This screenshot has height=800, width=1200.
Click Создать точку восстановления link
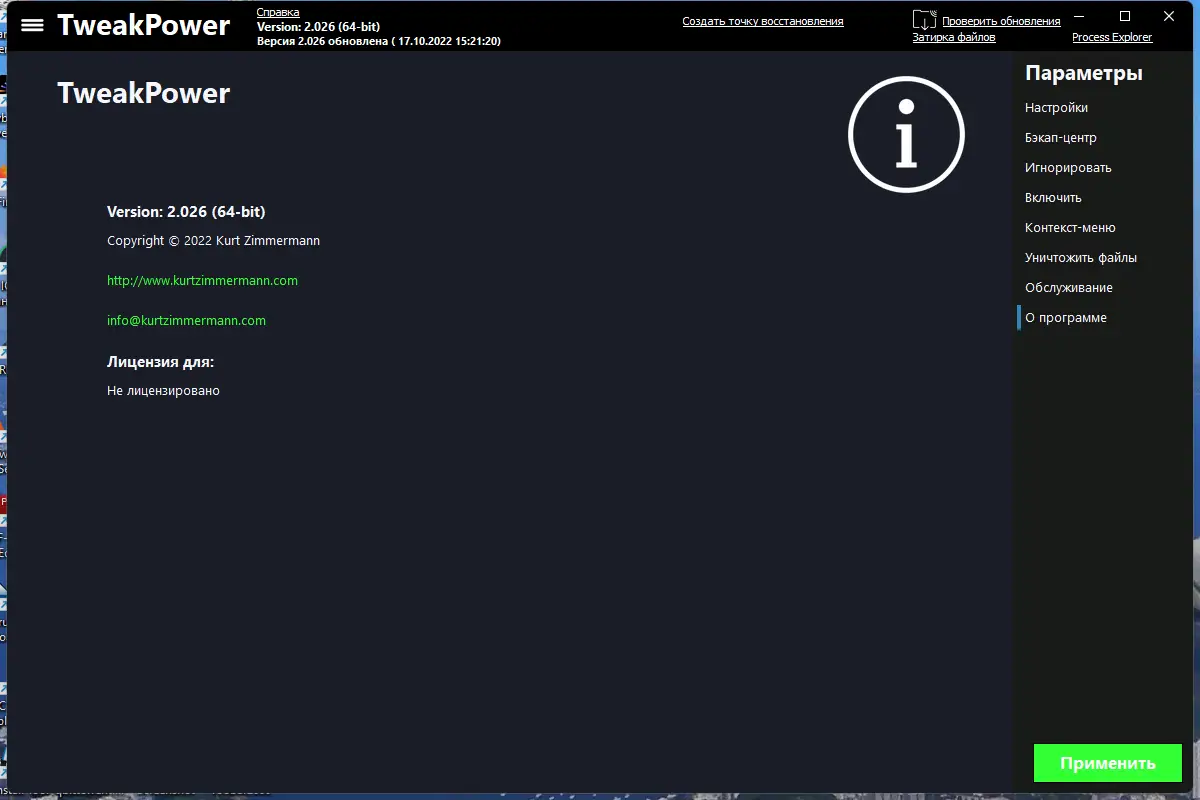pos(763,21)
